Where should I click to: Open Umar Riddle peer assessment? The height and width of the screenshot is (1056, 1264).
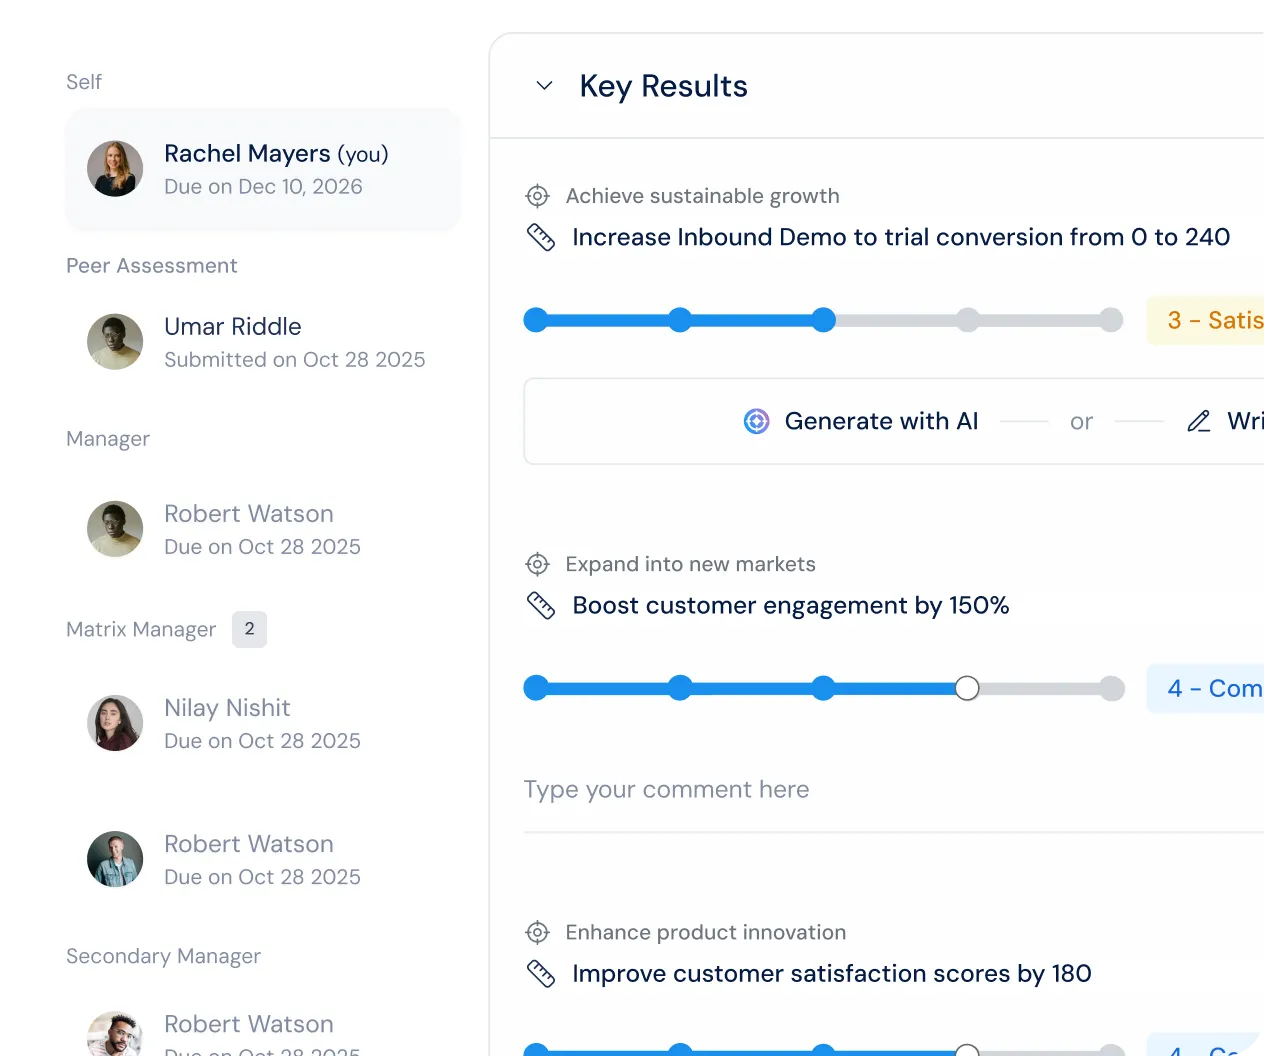tap(263, 342)
